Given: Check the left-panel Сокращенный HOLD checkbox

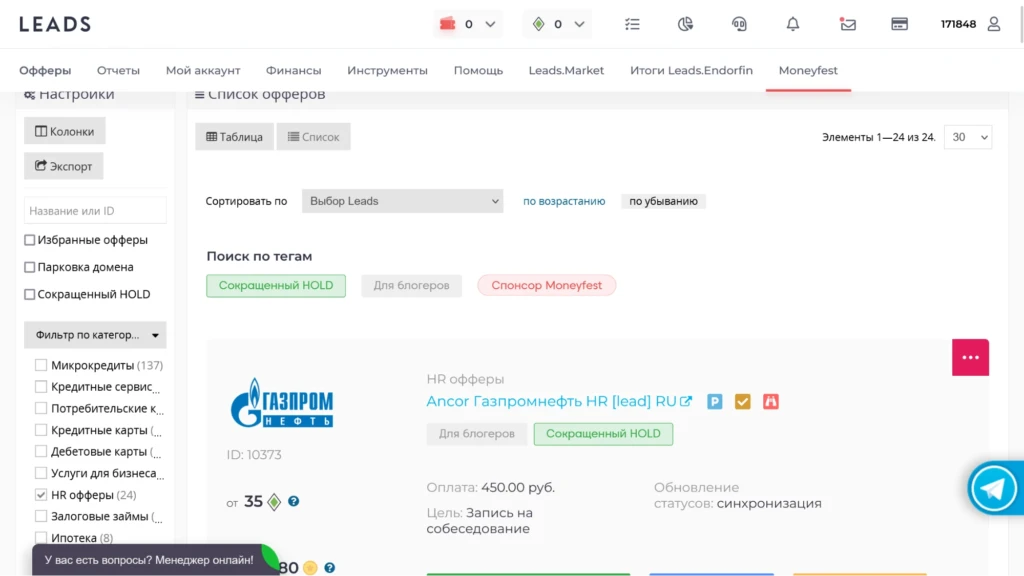Looking at the screenshot, I should 29,295.
